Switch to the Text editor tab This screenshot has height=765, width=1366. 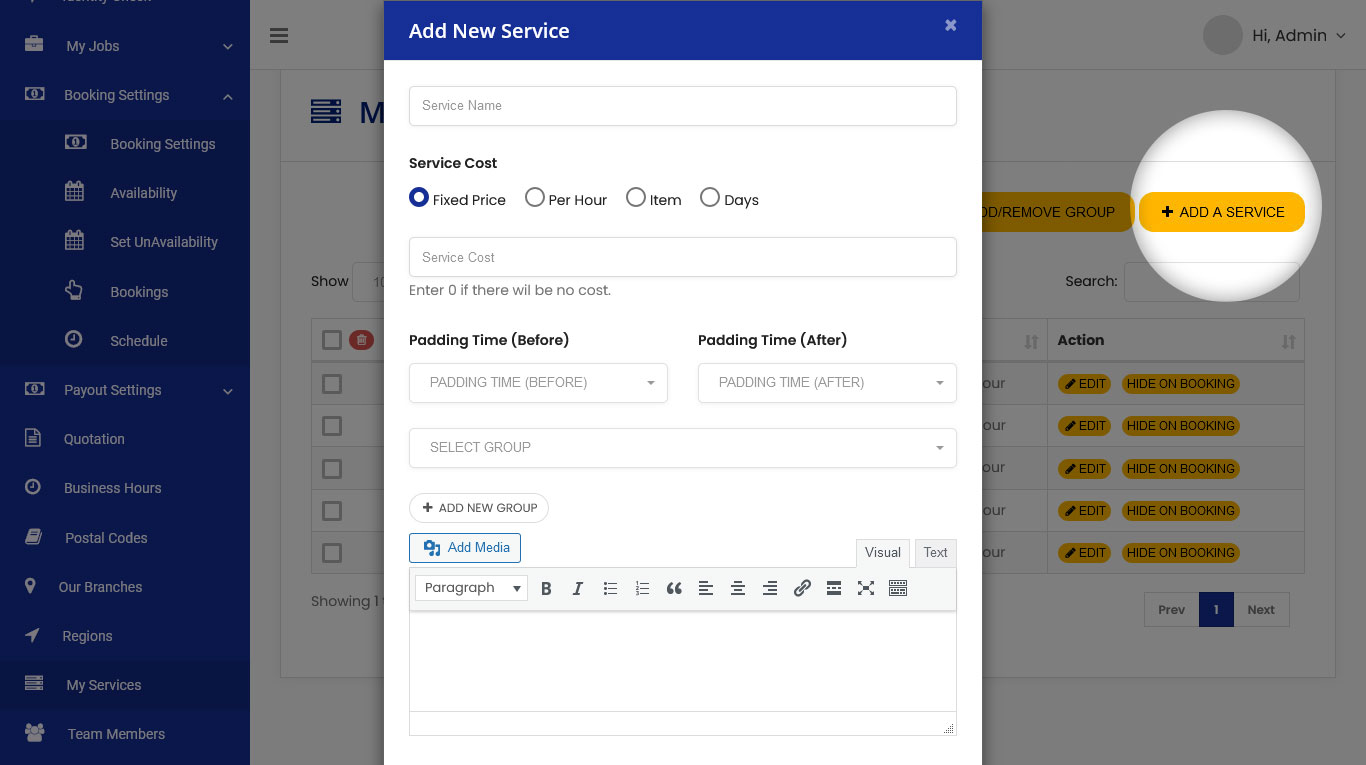point(935,553)
